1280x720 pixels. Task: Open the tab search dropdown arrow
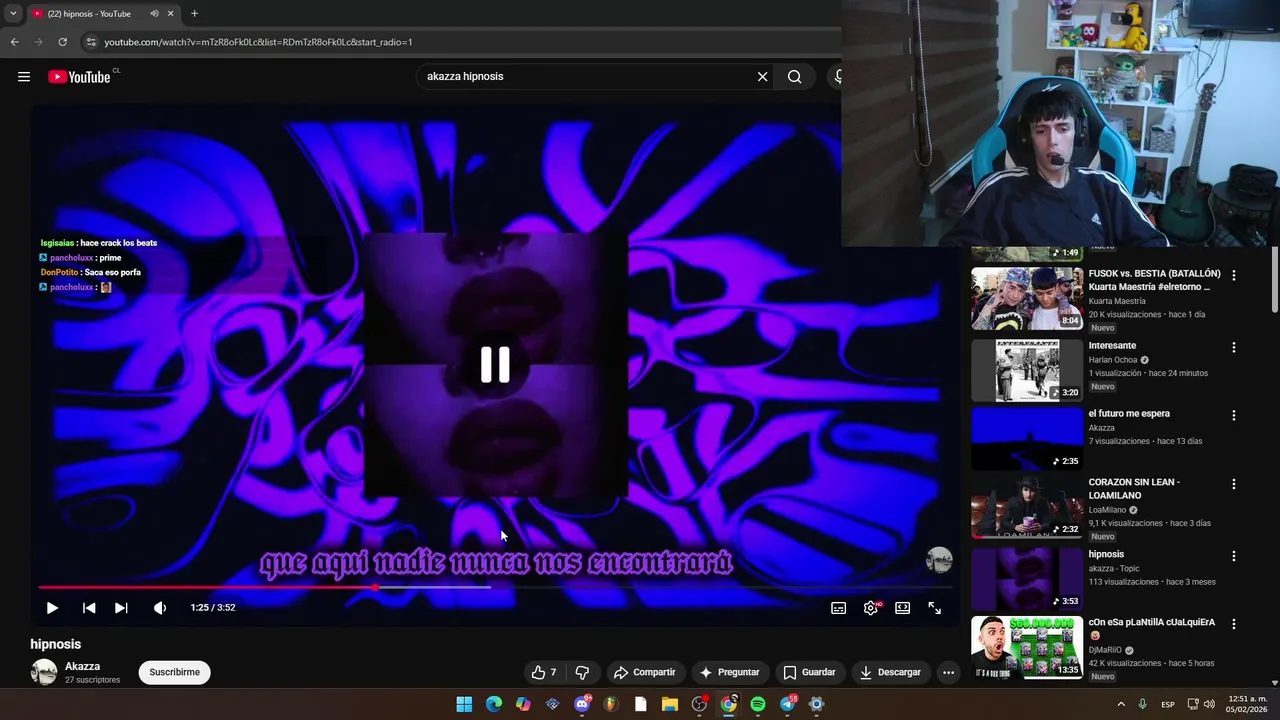coord(13,14)
